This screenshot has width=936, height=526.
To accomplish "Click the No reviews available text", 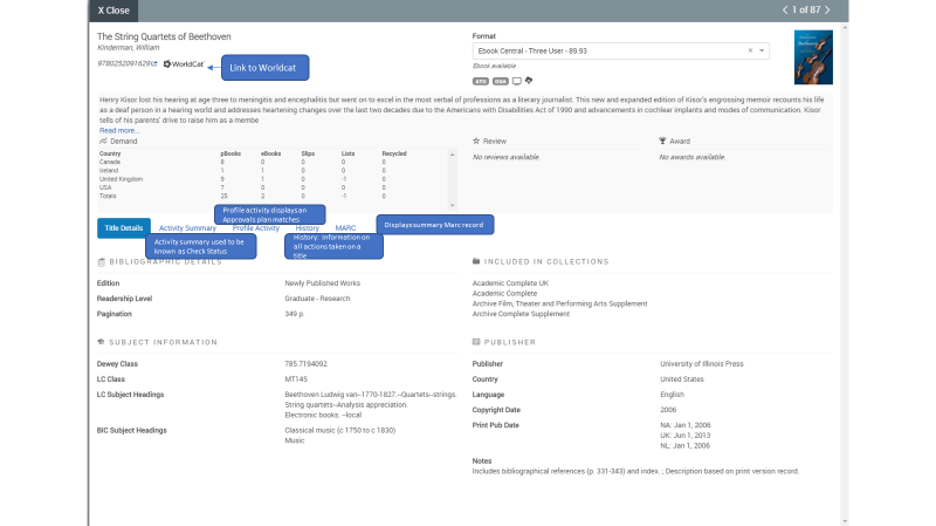I will click(506, 157).
